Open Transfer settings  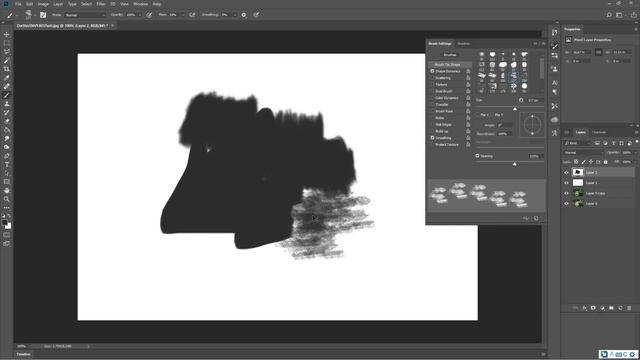442,104
